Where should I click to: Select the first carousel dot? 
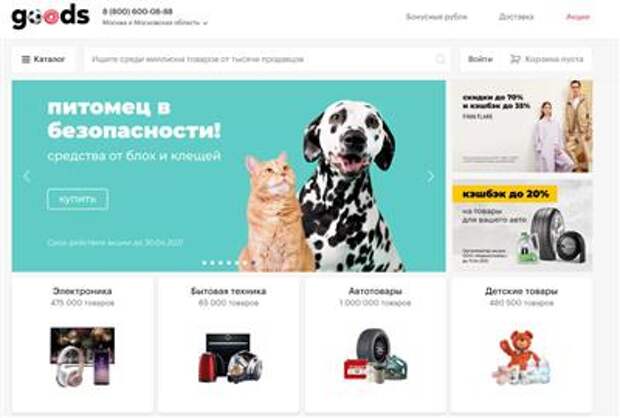204,263
